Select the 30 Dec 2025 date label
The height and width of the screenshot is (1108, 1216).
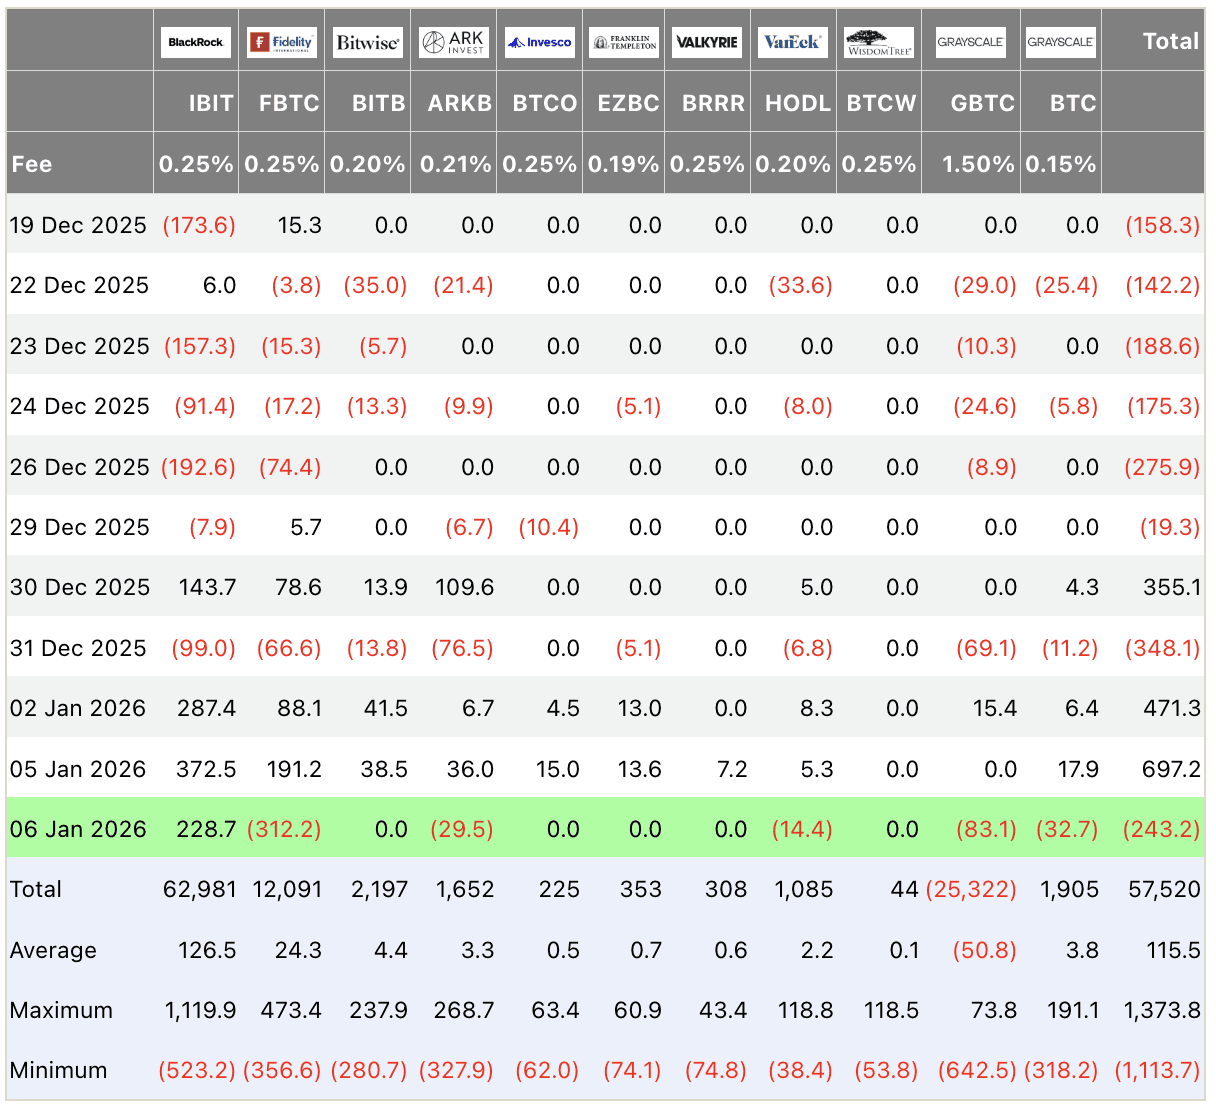(x=79, y=587)
